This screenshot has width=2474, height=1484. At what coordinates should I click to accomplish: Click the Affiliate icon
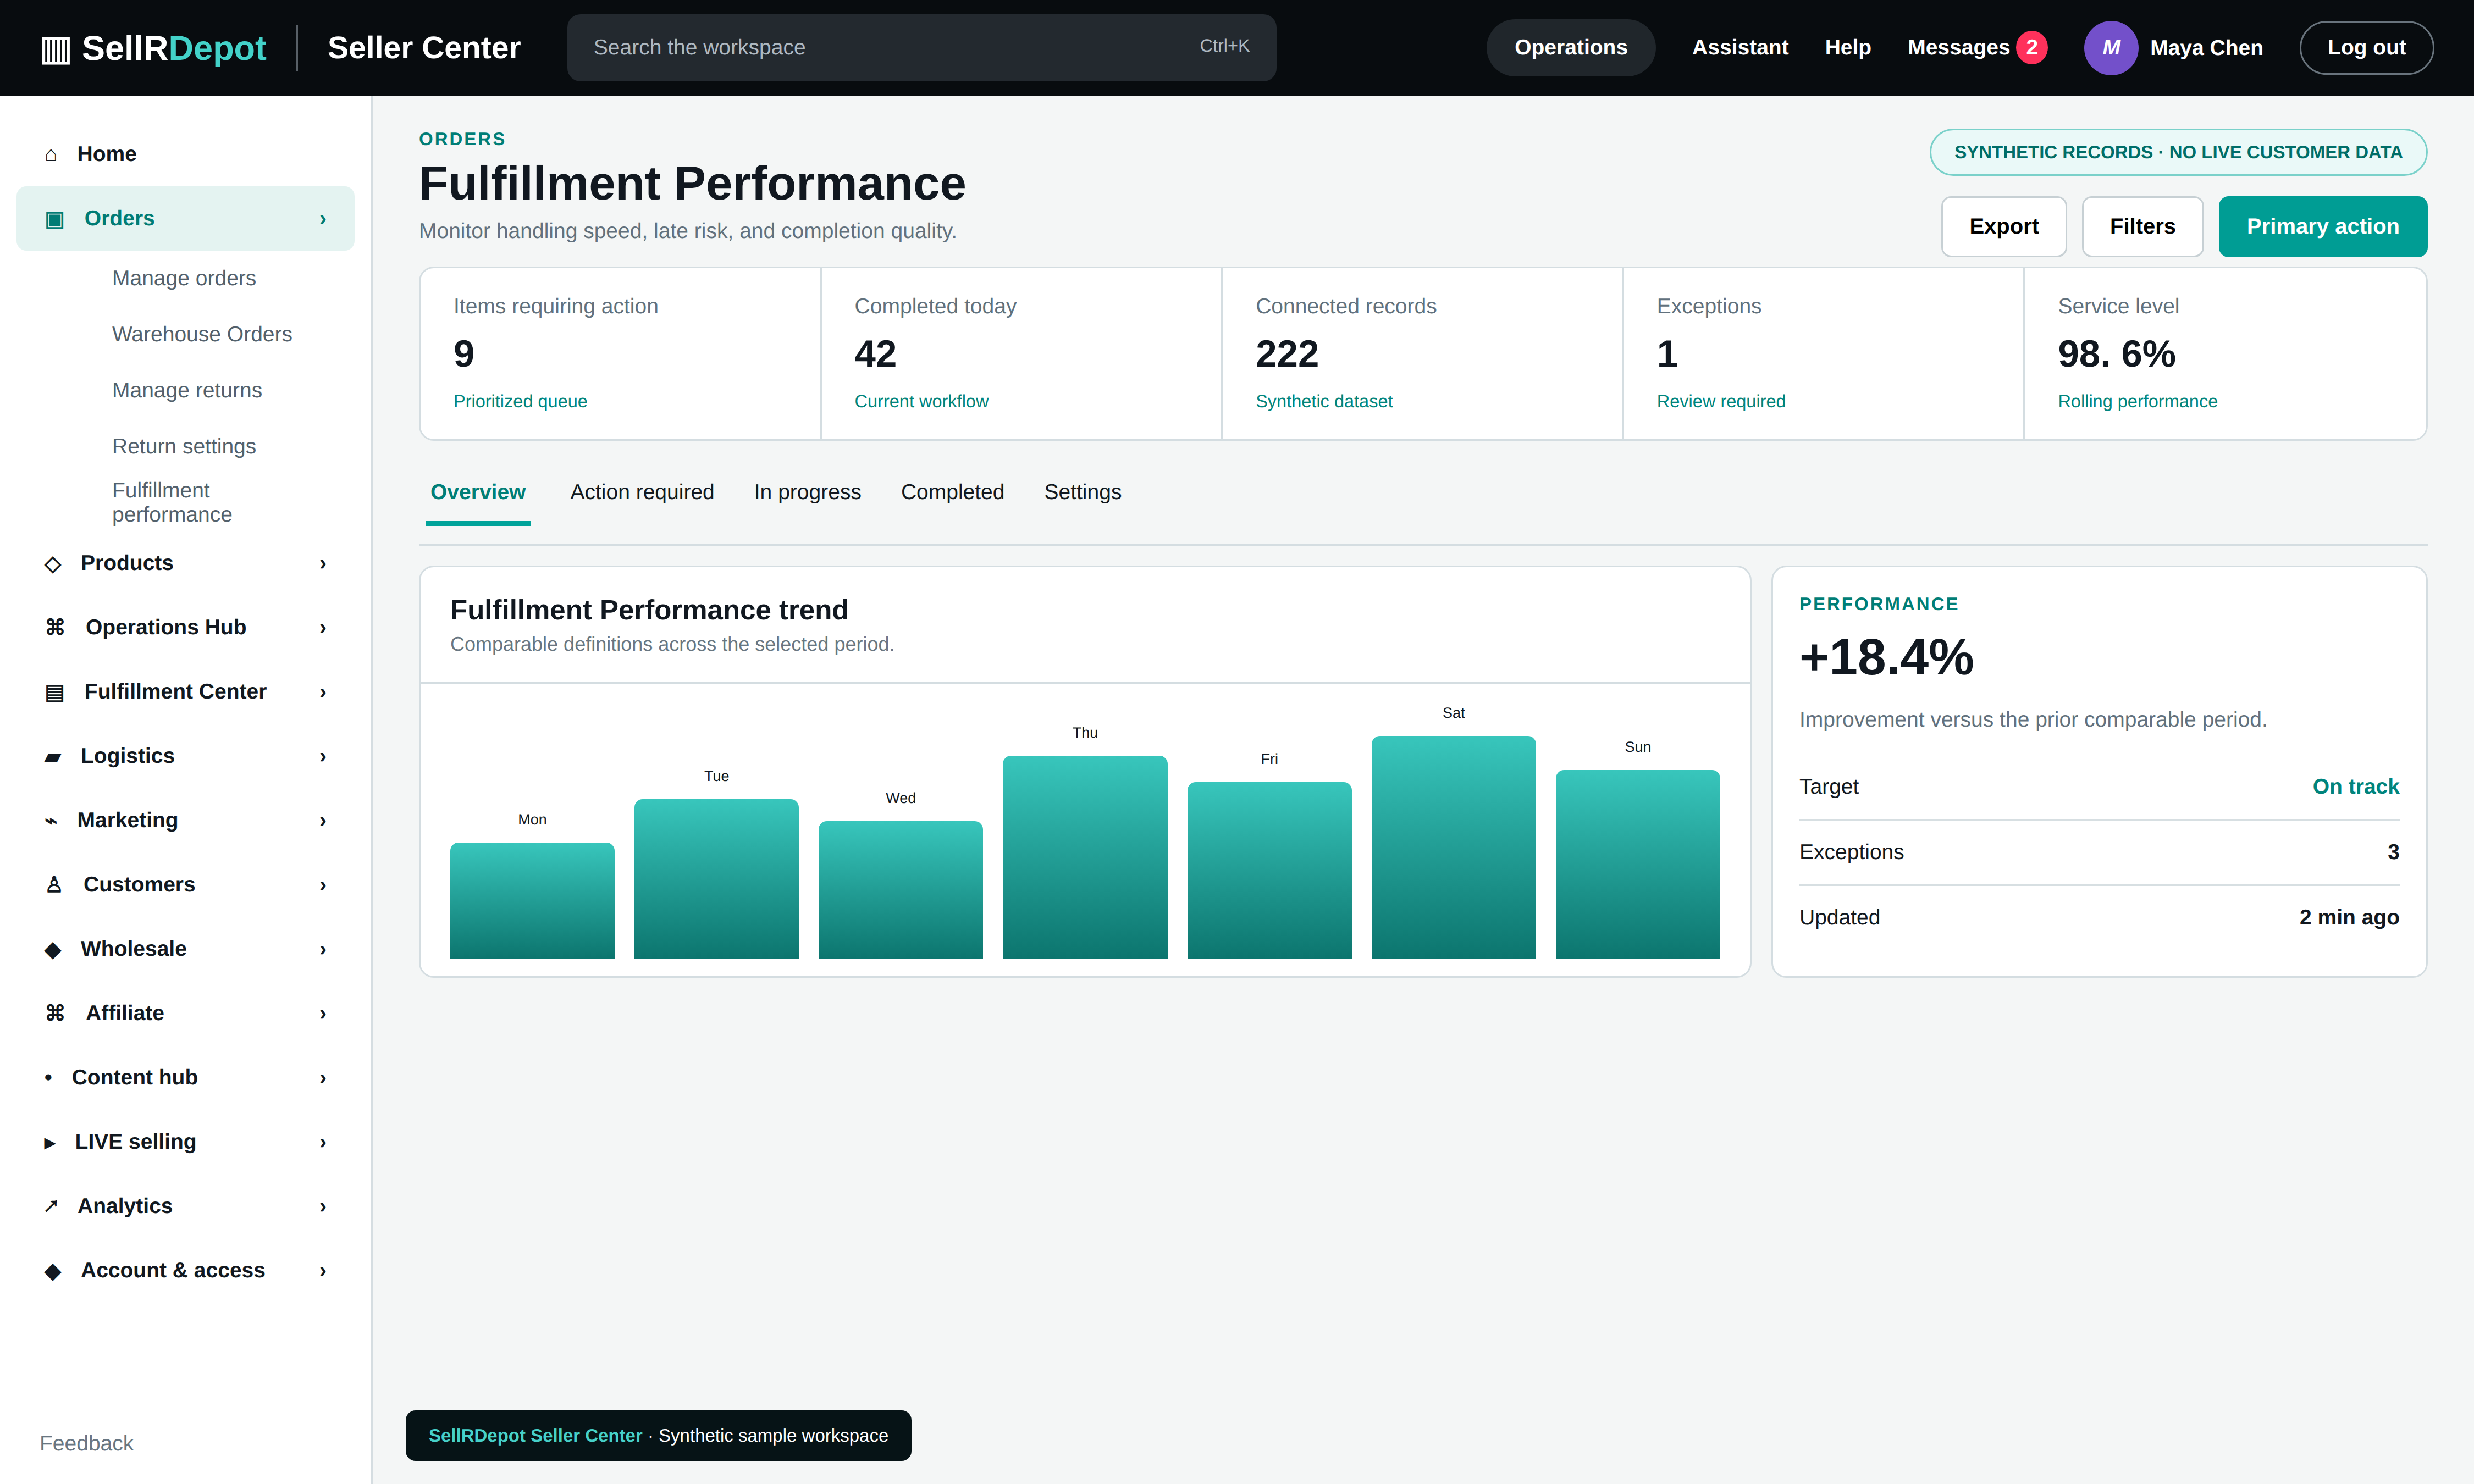click(55, 1013)
